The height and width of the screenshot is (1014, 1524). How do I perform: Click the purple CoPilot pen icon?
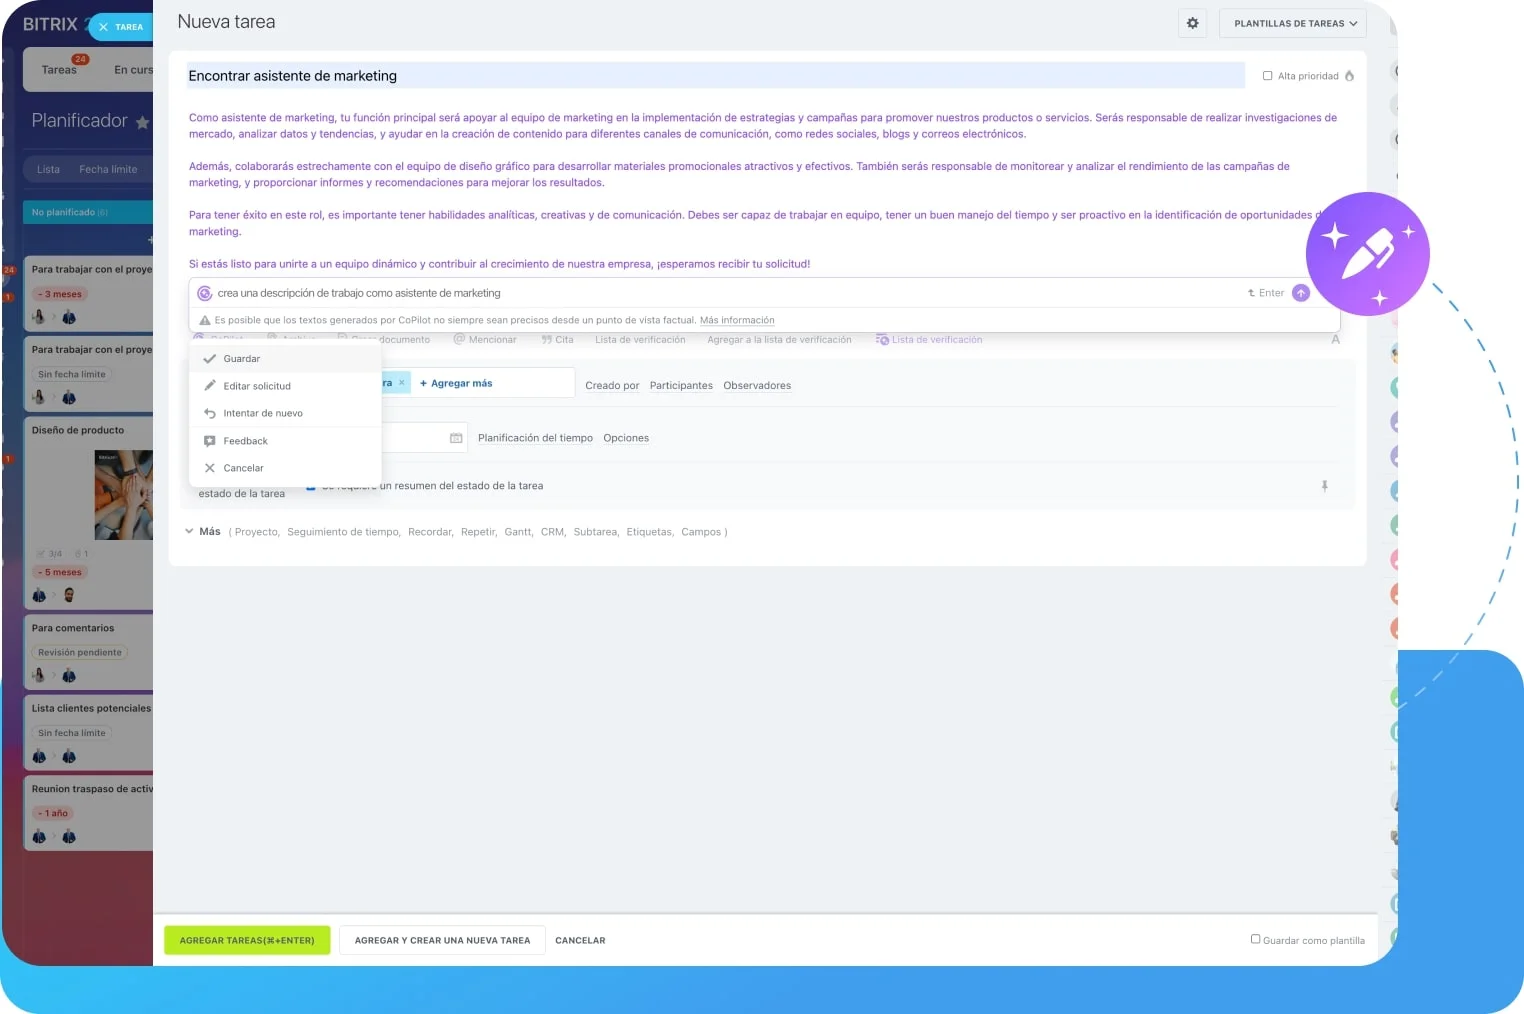point(1368,254)
